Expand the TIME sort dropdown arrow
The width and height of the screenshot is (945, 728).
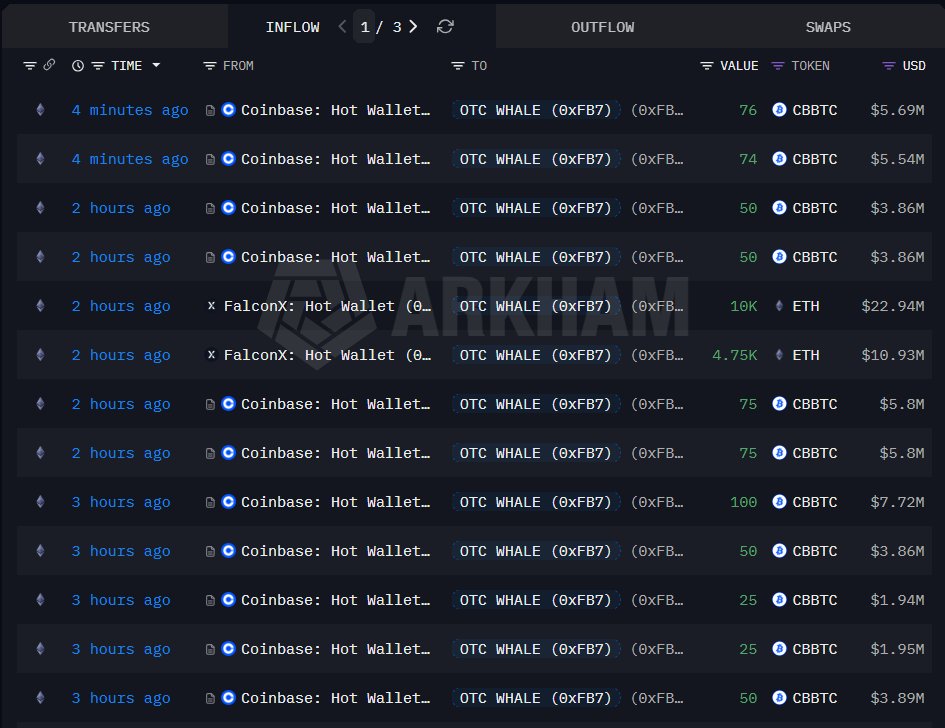156,66
